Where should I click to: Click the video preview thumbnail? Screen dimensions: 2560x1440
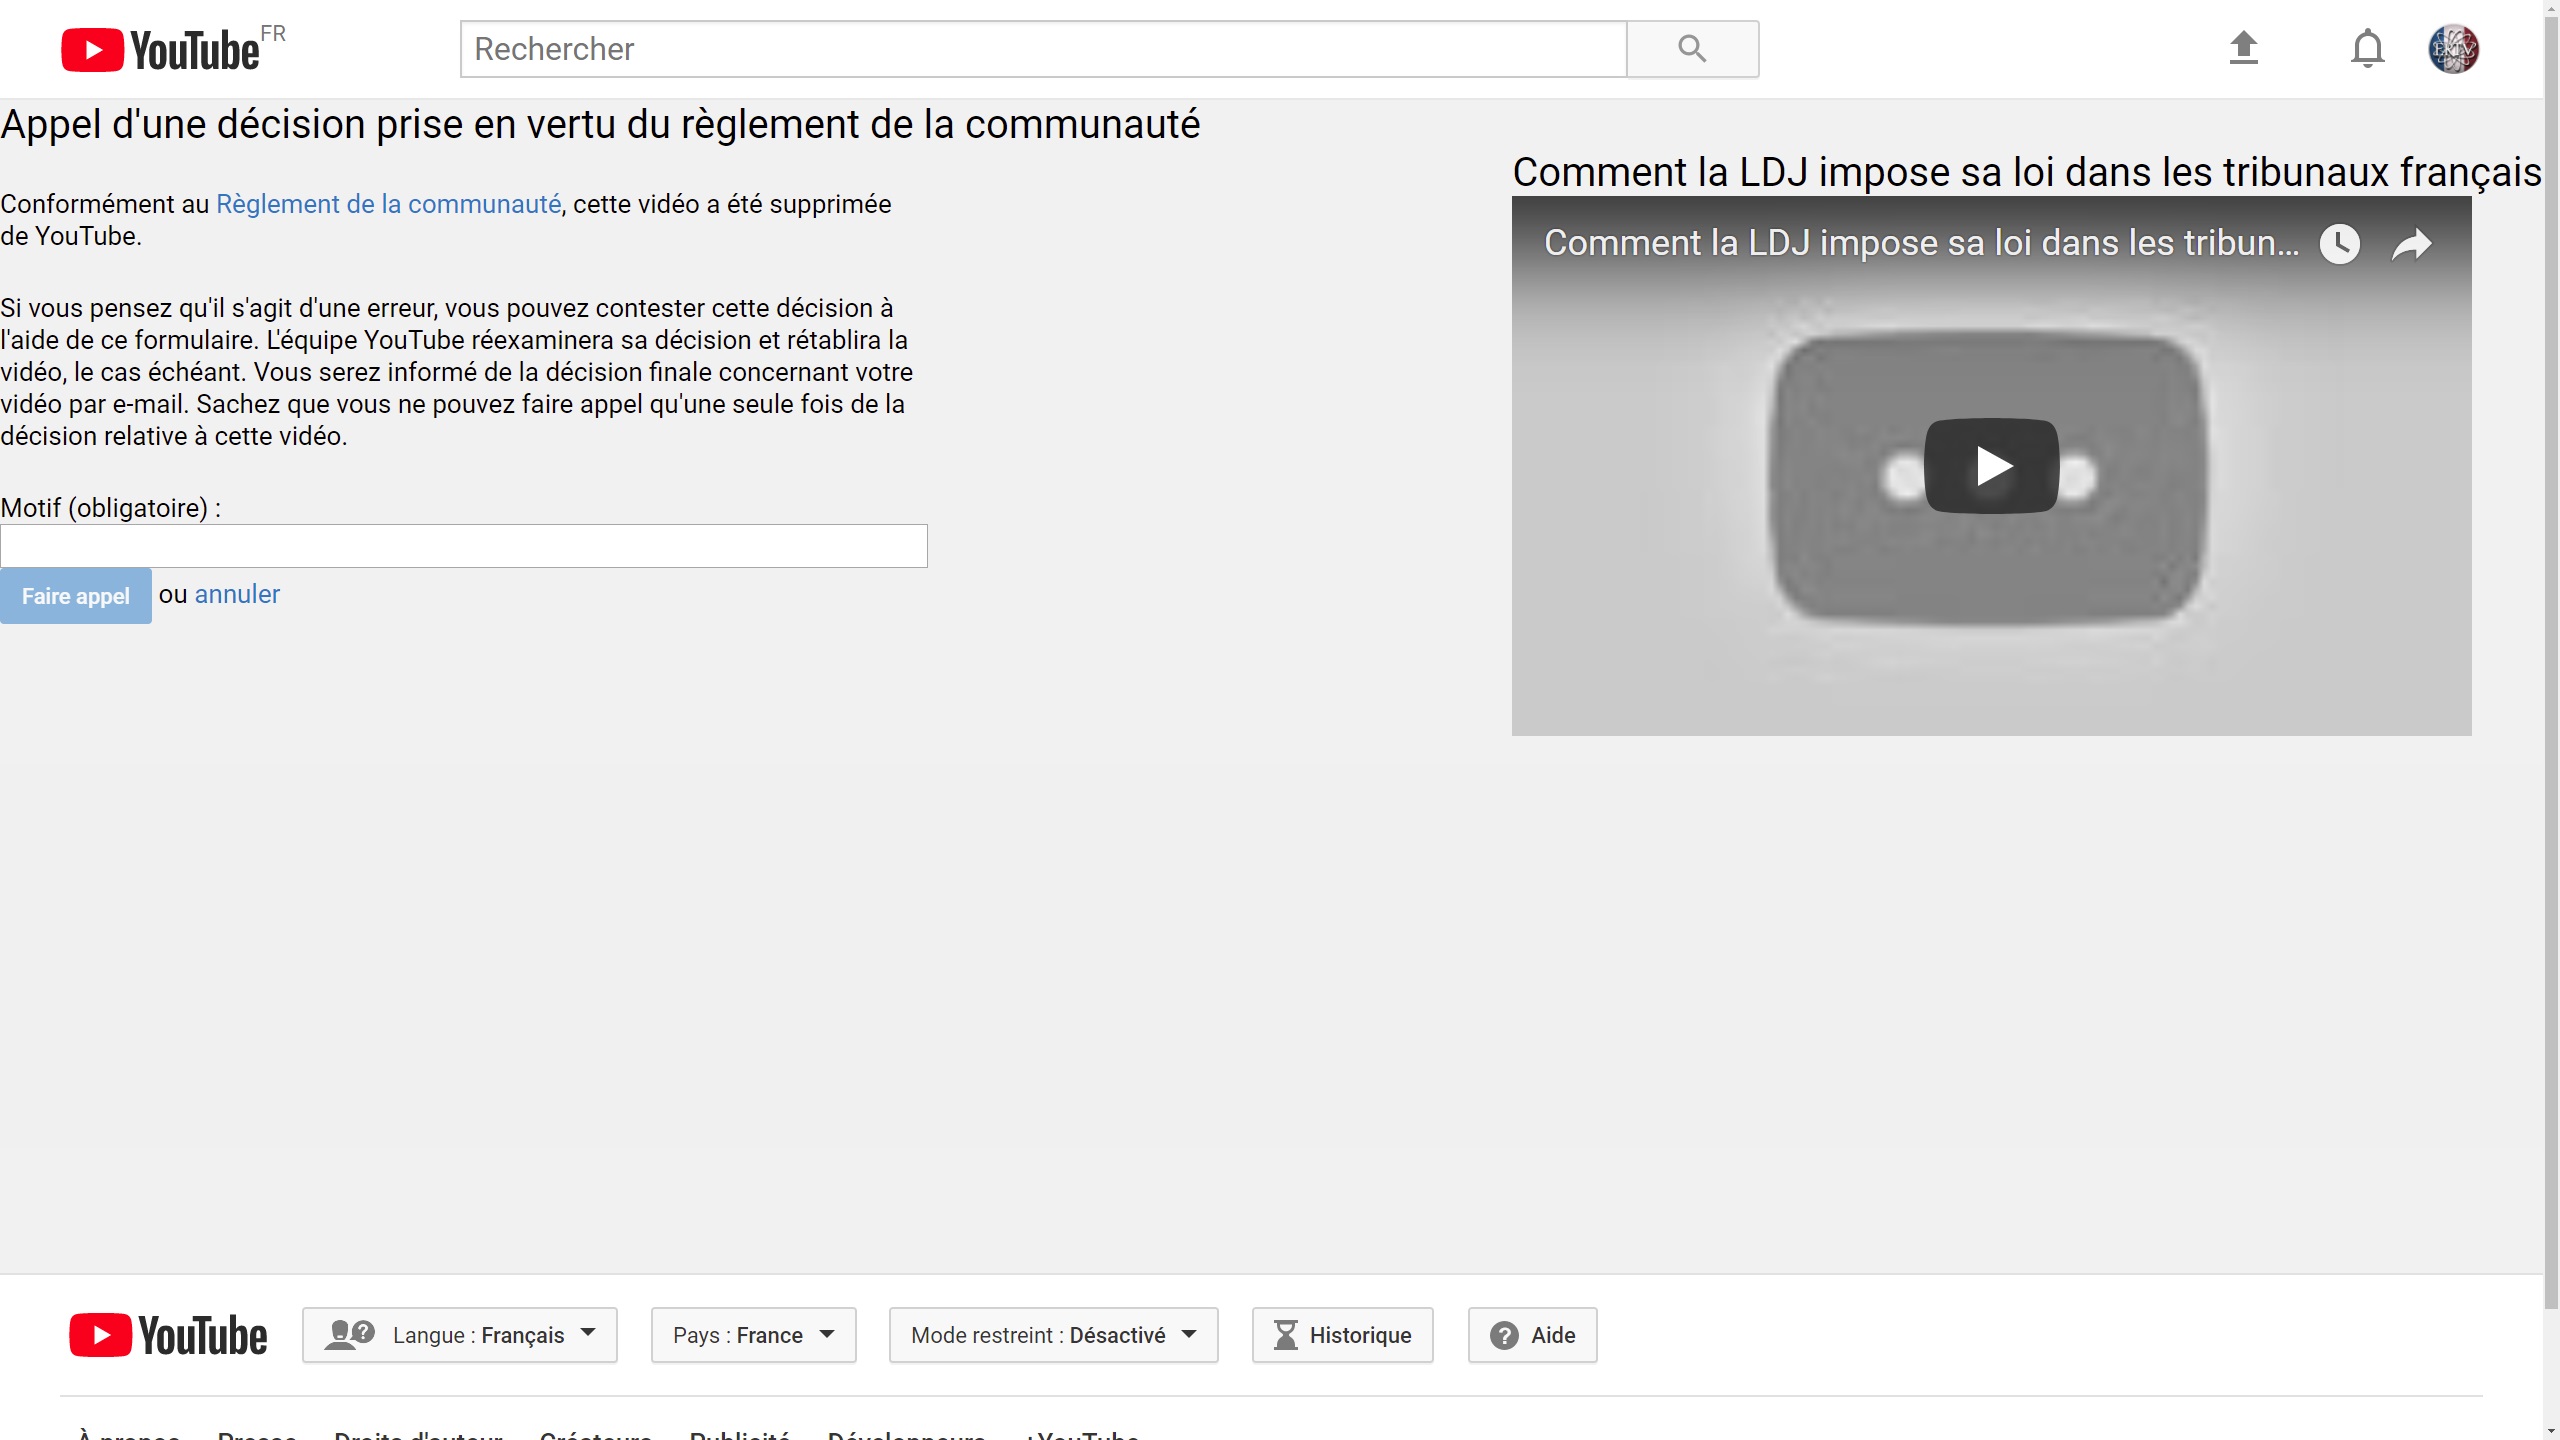(1991, 466)
